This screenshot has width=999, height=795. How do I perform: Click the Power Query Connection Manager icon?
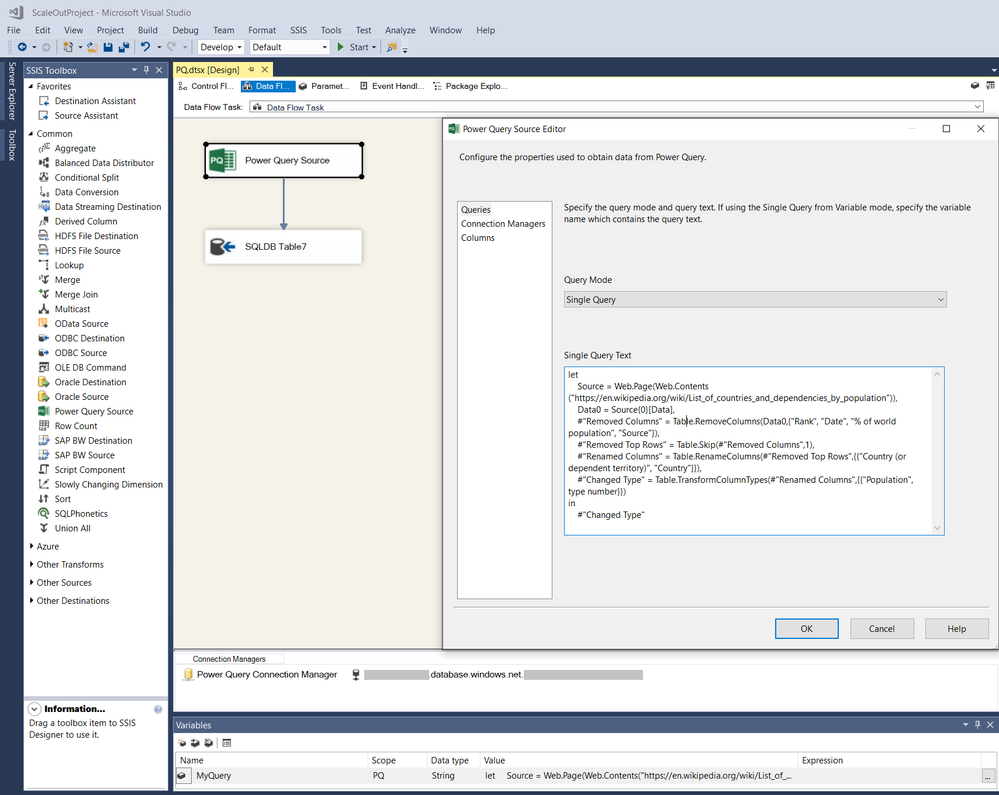[188, 675]
